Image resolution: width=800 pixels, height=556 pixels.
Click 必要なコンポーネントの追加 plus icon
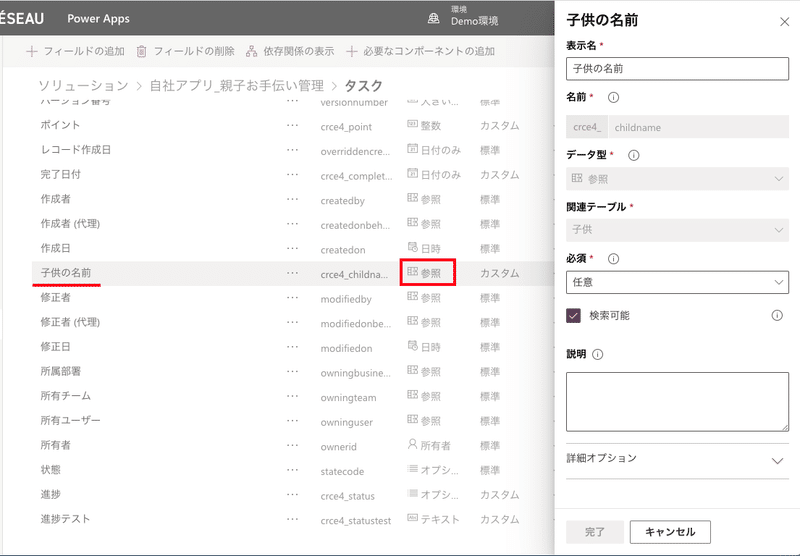tap(351, 52)
